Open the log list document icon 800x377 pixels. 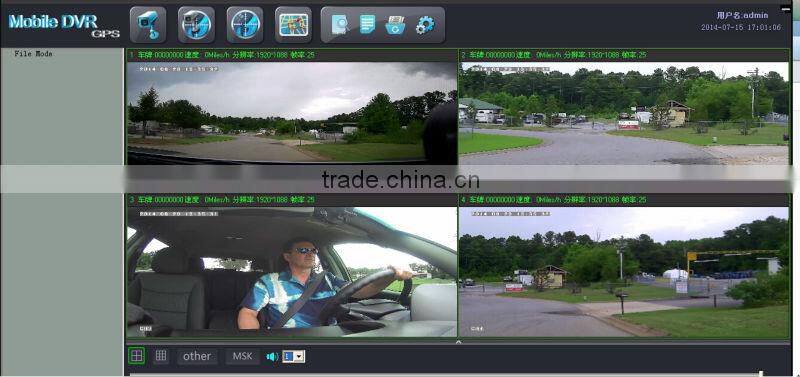367,24
